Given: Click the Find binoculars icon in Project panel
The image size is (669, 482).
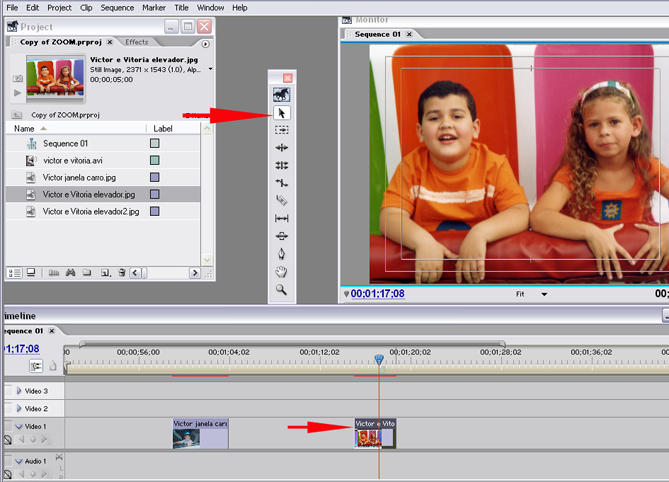Looking at the screenshot, I should click(x=71, y=272).
